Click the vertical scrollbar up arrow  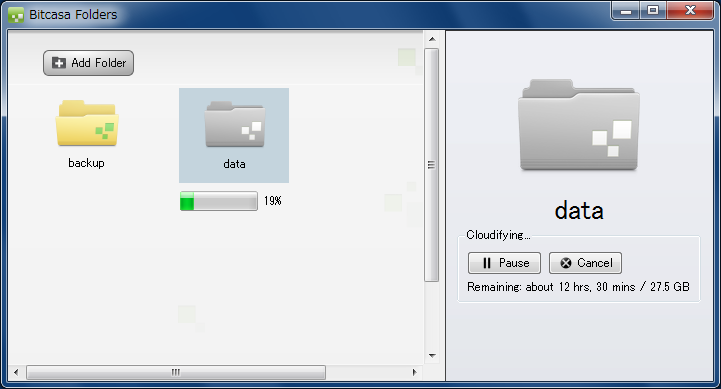(x=432, y=39)
